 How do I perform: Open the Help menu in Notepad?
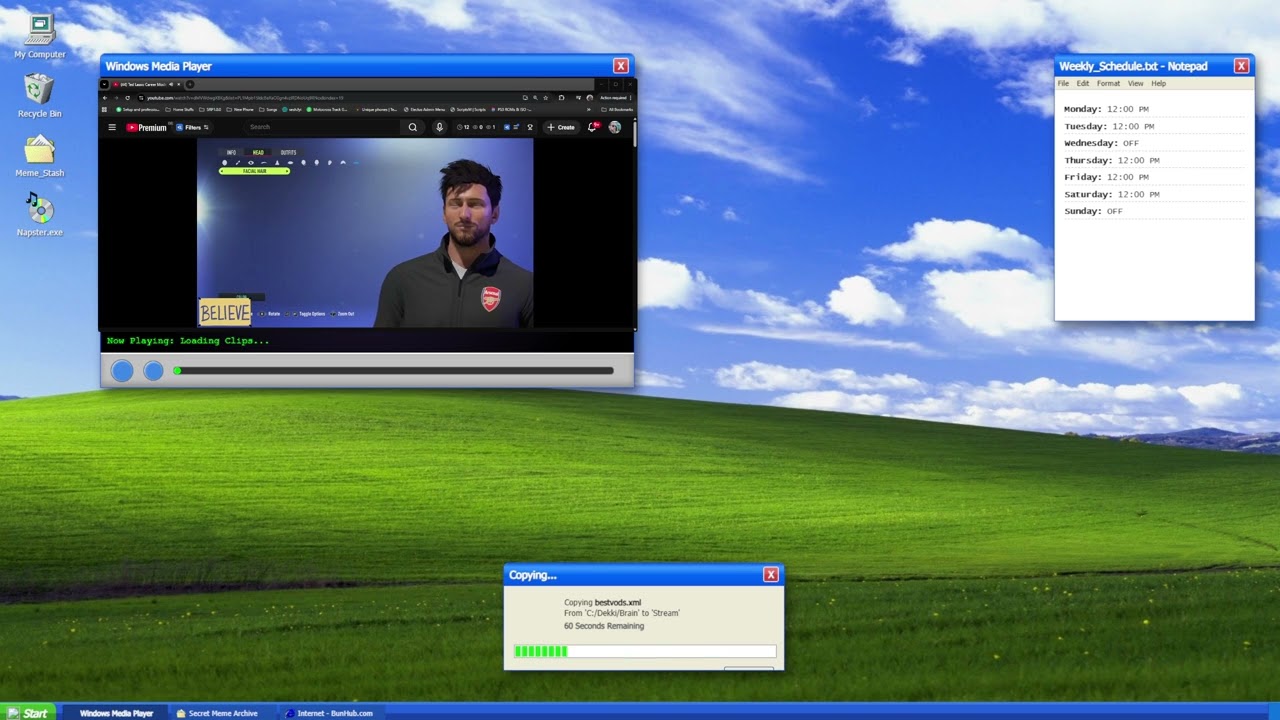(x=1158, y=83)
